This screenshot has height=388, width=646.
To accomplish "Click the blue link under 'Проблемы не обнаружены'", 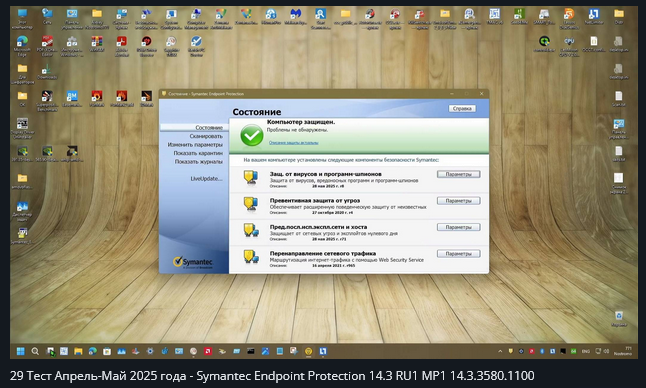I will click(x=293, y=143).
